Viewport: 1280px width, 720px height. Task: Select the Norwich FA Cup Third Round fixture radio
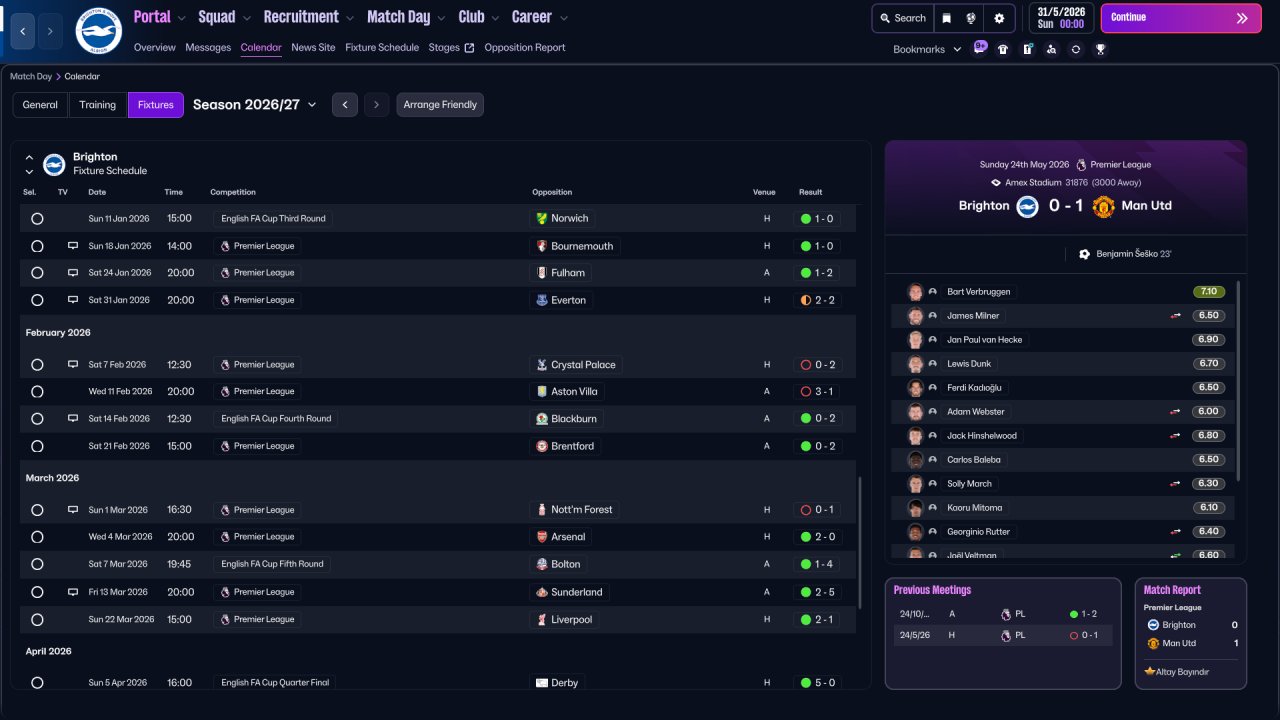click(x=37, y=218)
